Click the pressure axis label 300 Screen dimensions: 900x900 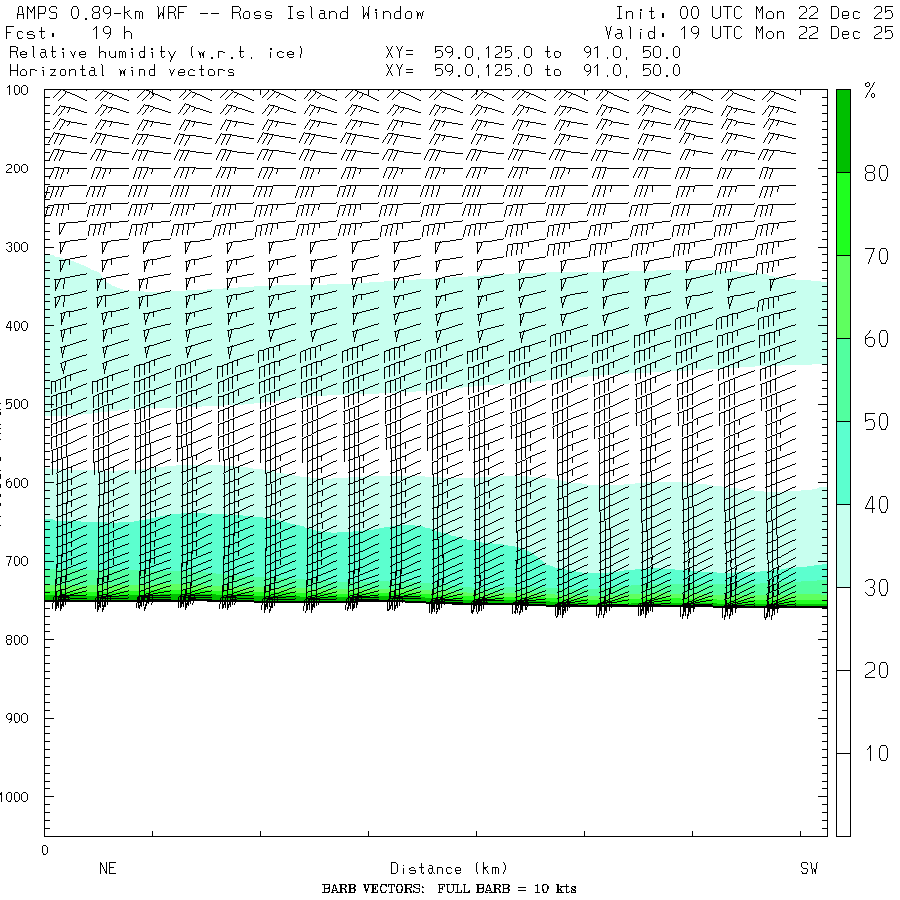pos(17,247)
